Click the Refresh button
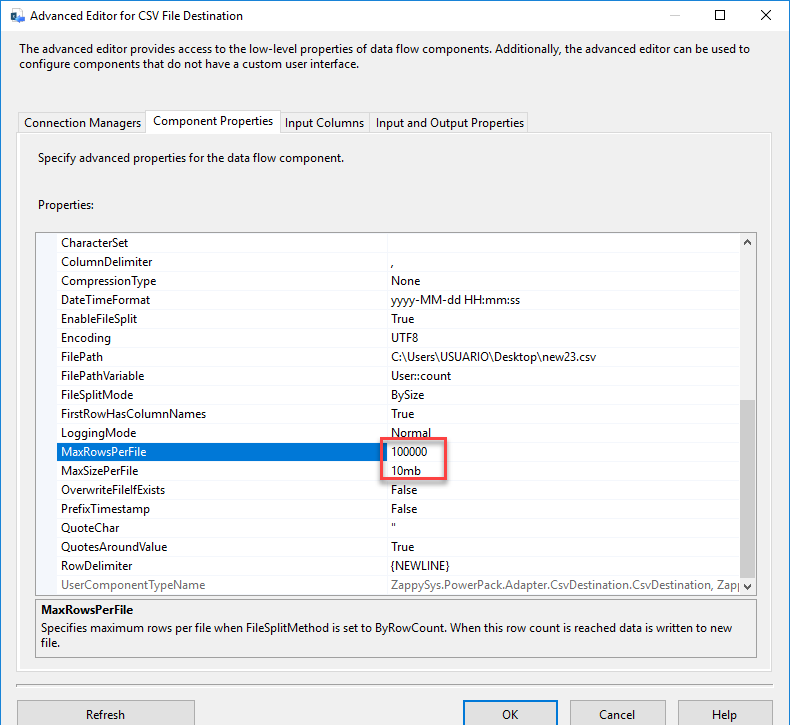The width and height of the screenshot is (790, 725). point(105,714)
